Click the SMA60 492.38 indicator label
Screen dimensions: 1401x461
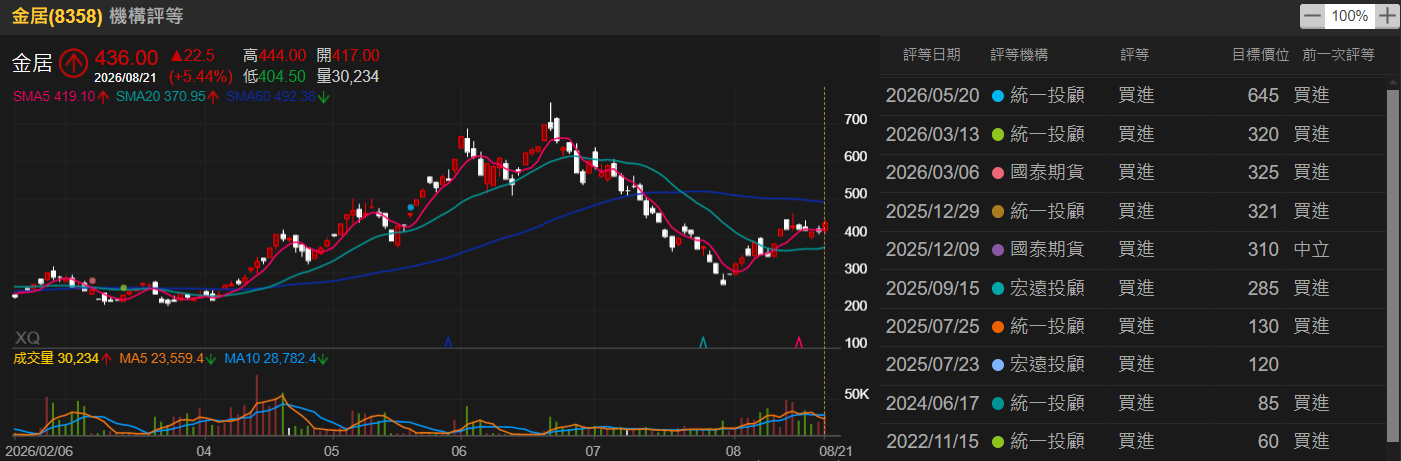[278, 97]
